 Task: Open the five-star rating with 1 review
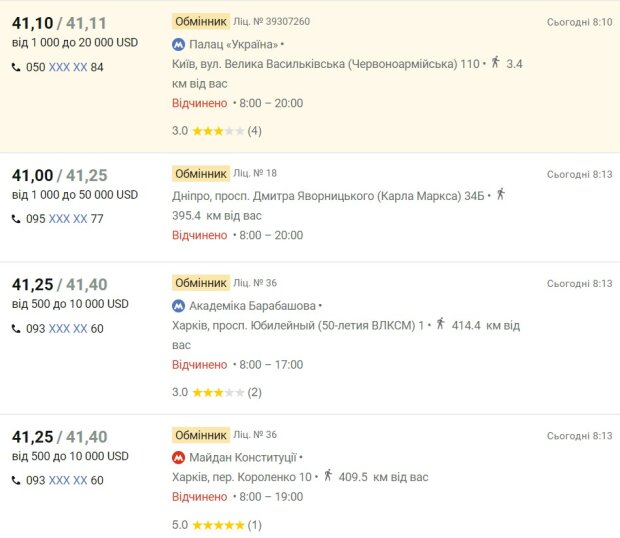(x=217, y=525)
